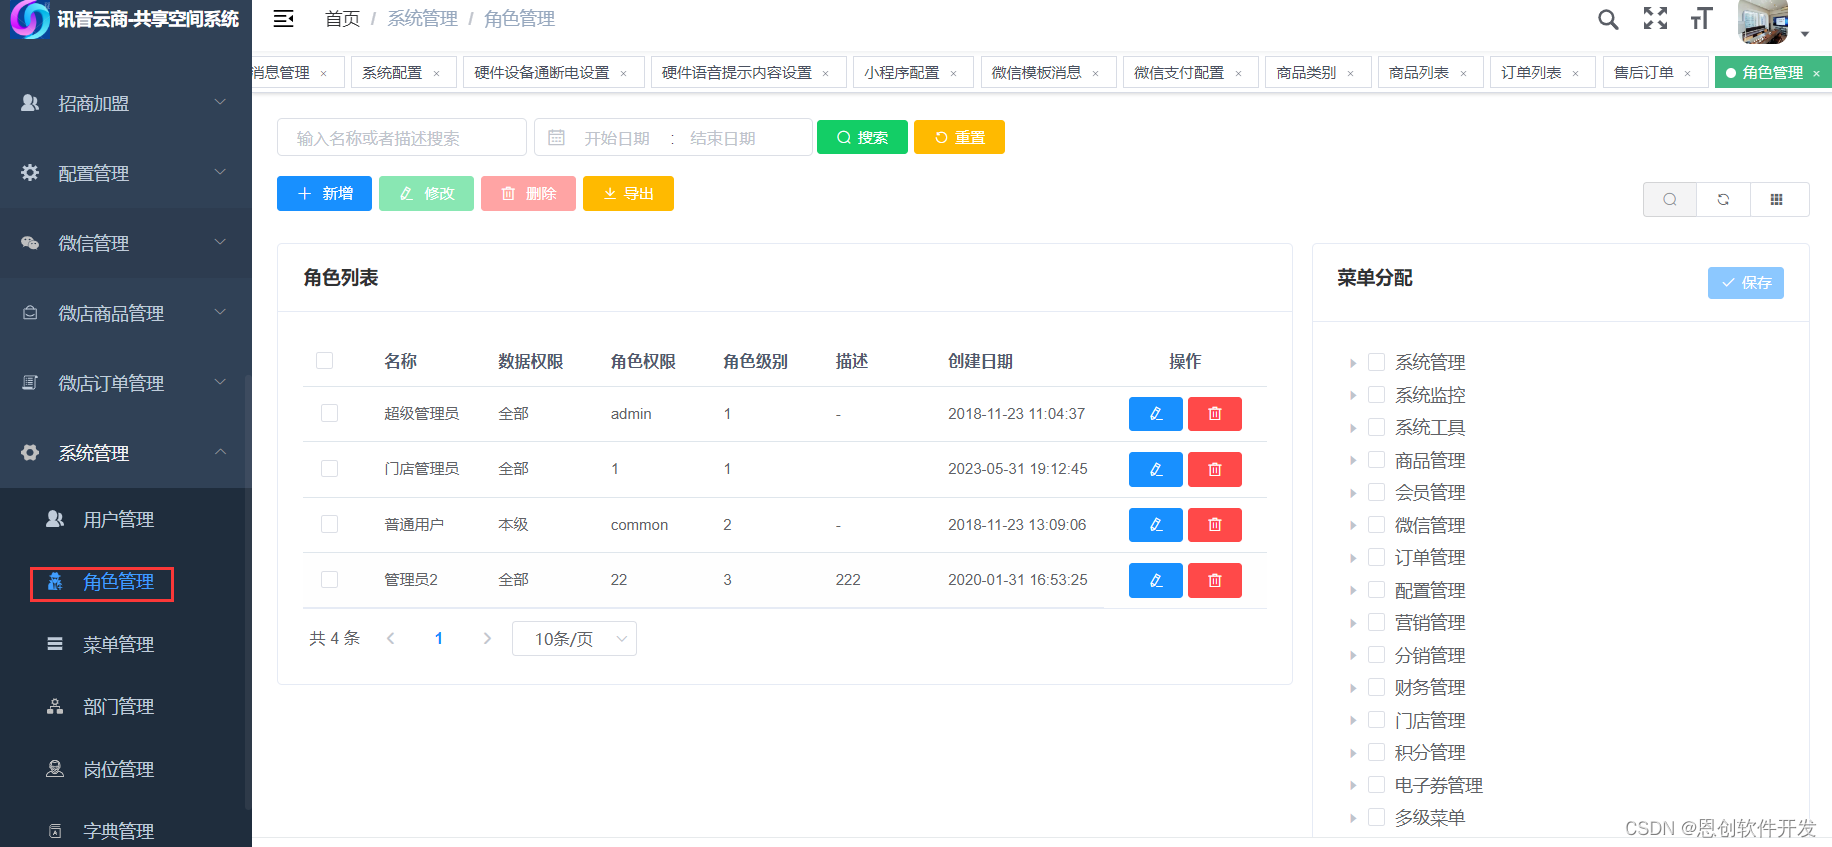The image size is (1832, 847).
Task: Open the user avatar menu
Action: (x=1772, y=22)
